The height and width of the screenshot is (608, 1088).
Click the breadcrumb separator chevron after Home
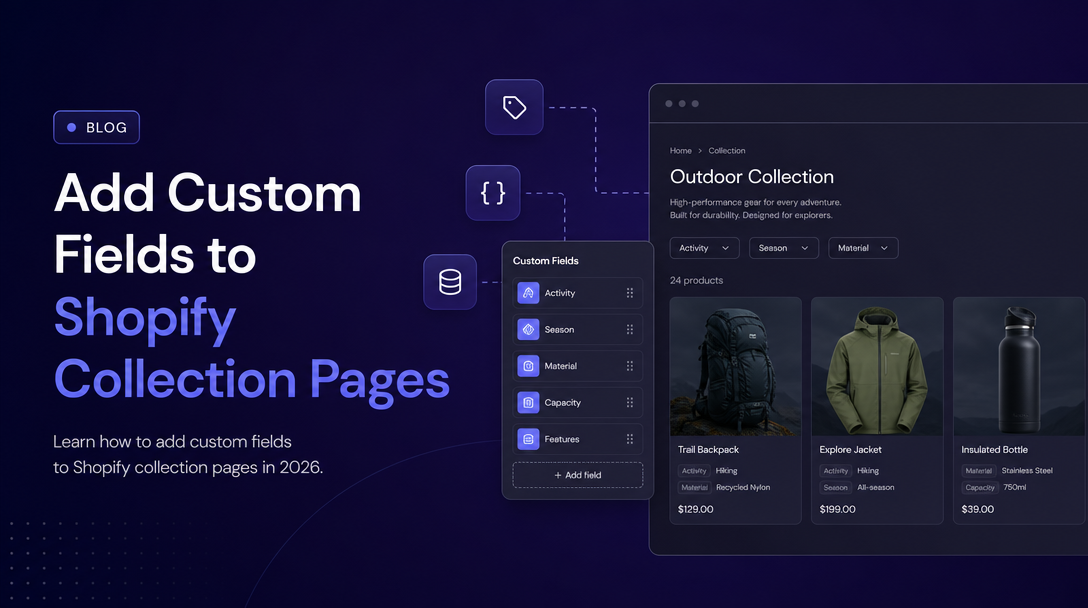click(x=700, y=151)
